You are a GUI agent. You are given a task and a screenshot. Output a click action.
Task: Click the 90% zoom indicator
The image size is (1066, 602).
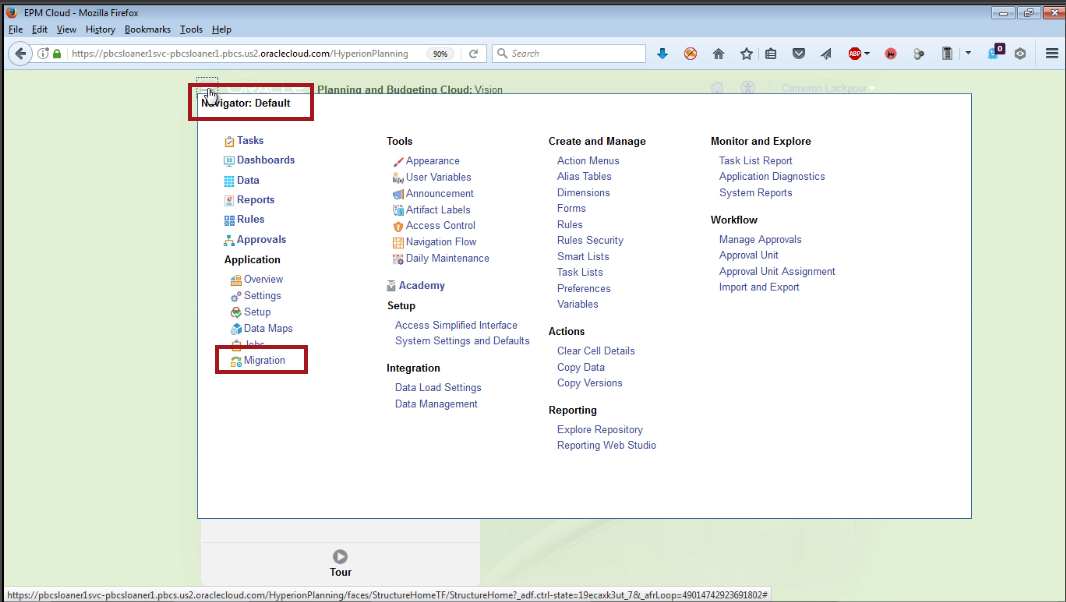(441, 54)
